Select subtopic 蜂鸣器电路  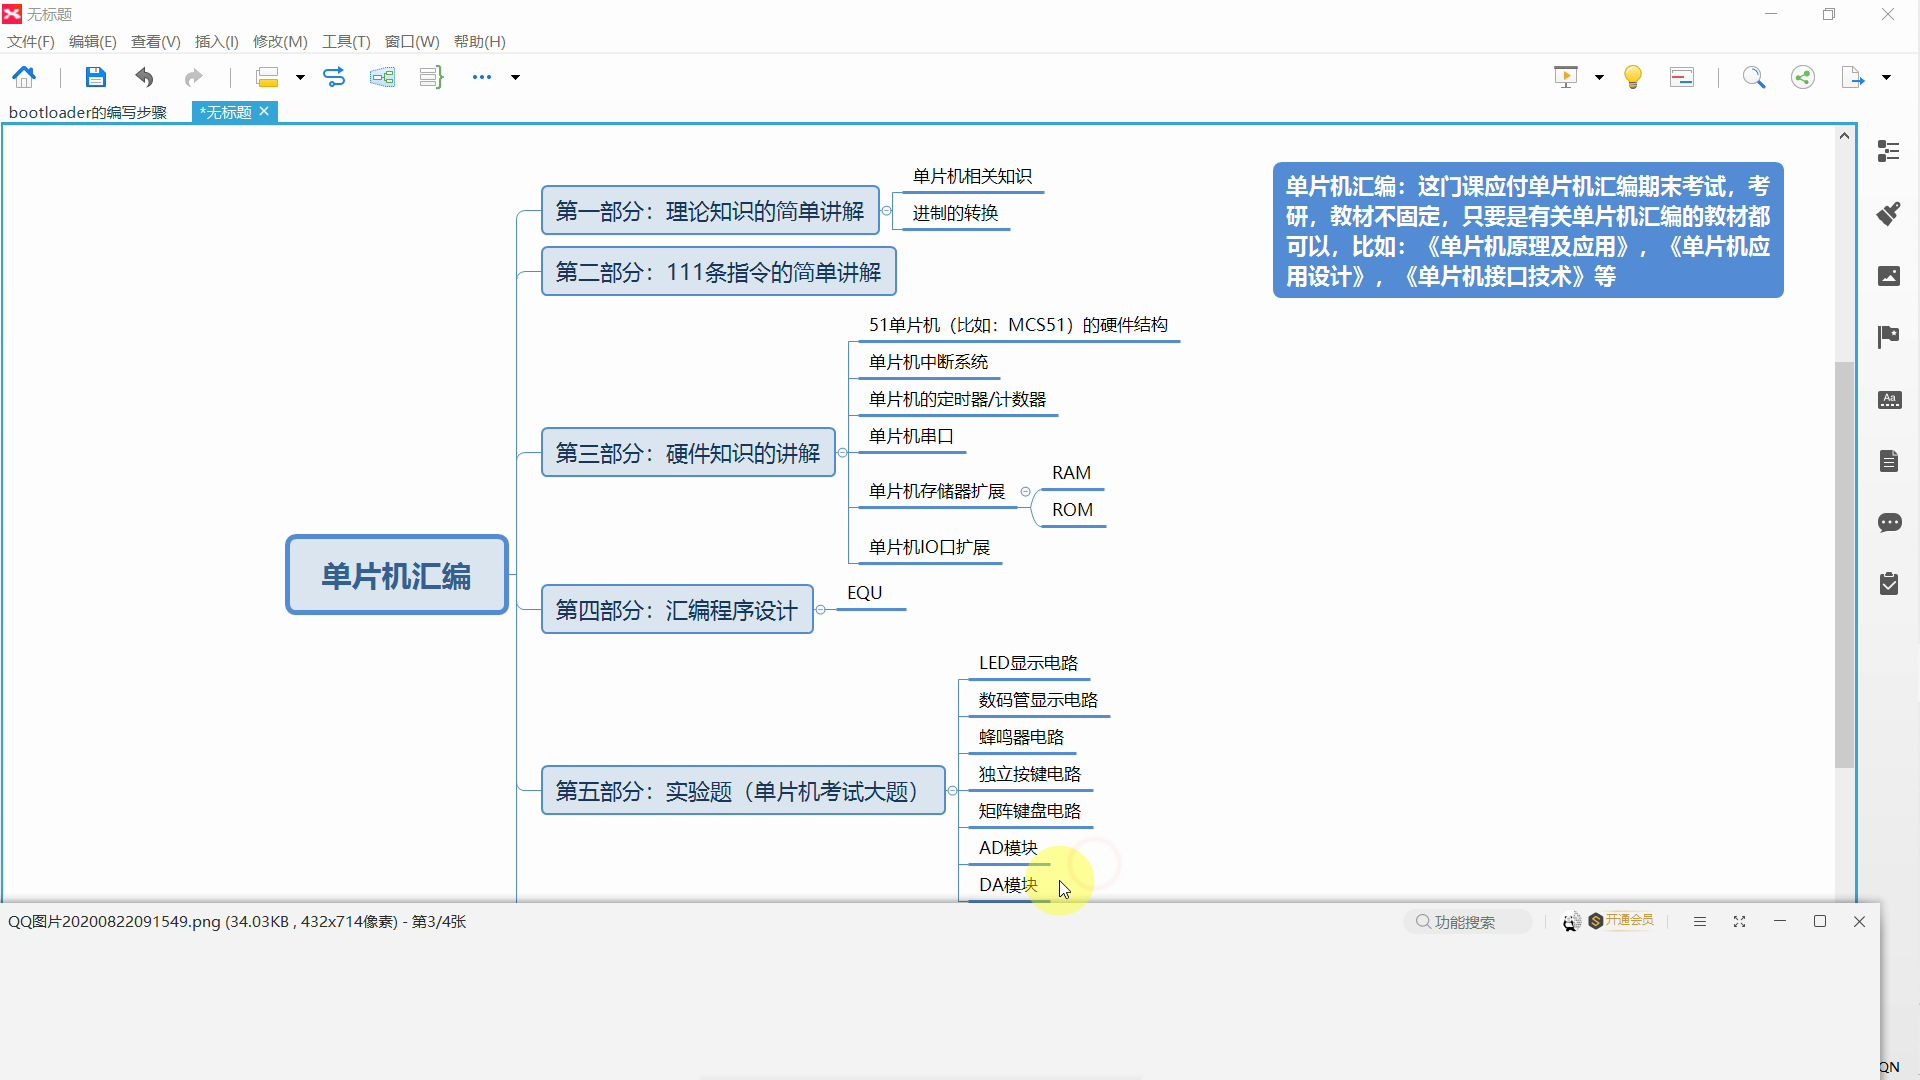[1021, 737]
